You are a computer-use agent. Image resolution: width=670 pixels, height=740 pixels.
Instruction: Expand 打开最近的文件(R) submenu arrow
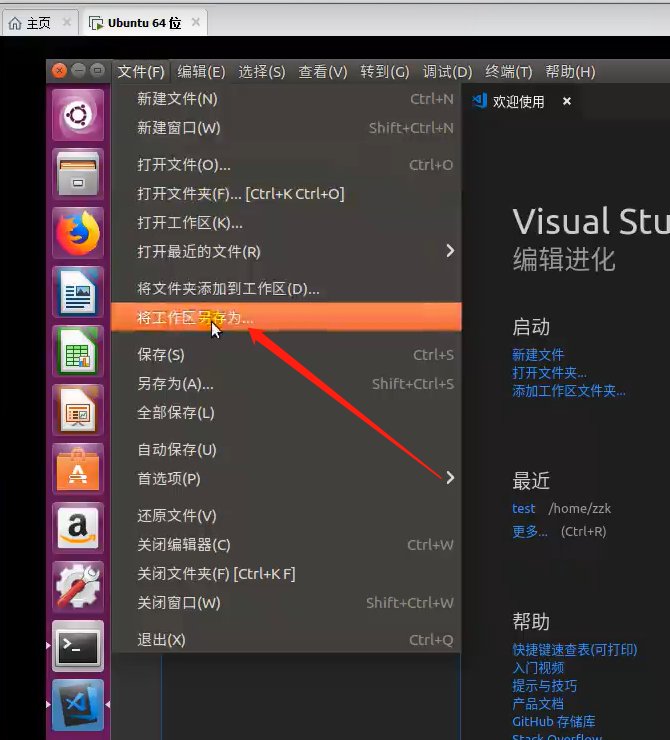[x=450, y=251]
